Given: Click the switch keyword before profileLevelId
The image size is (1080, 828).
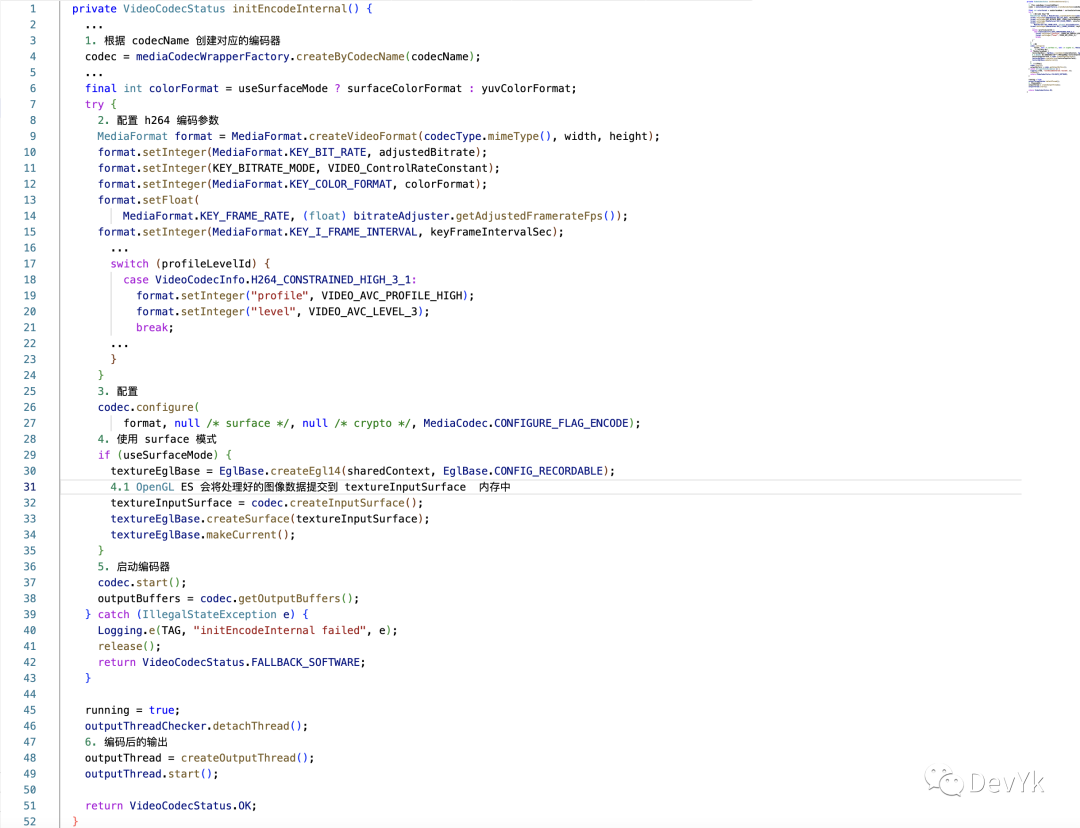Looking at the screenshot, I should 129,264.
